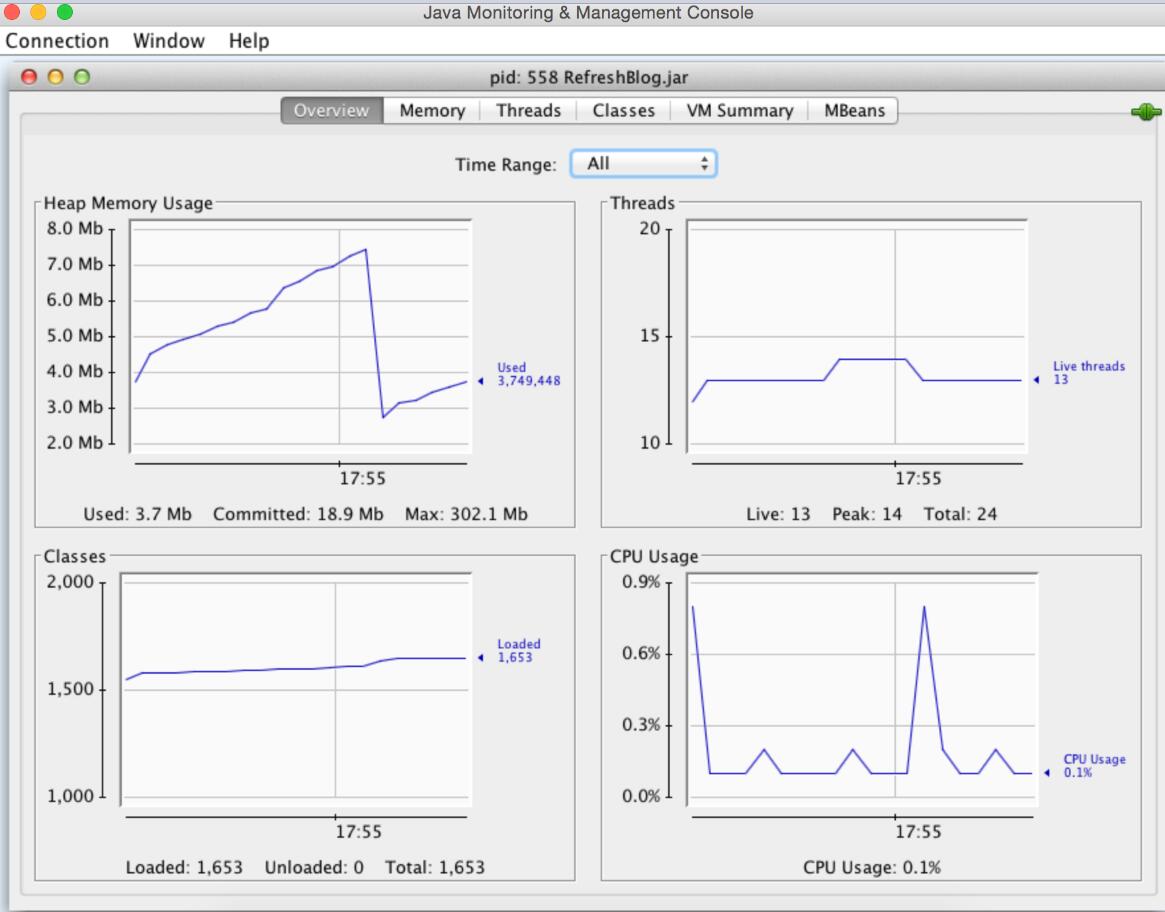1165x912 pixels.
Task: Select the Overview tab
Action: (331, 111)
